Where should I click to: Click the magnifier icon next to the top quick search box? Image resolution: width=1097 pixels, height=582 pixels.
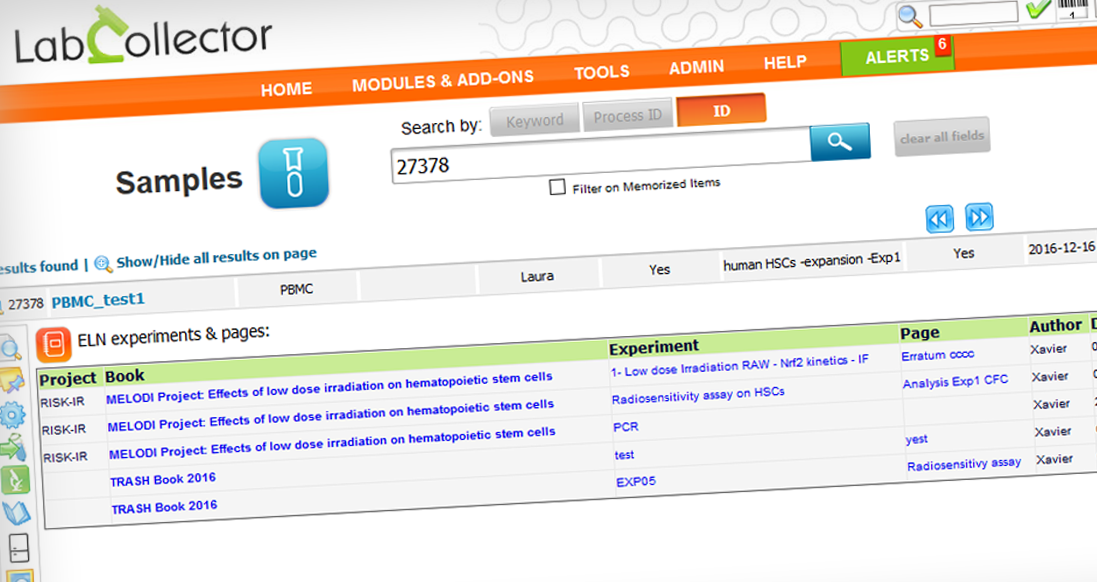(910, 16)
